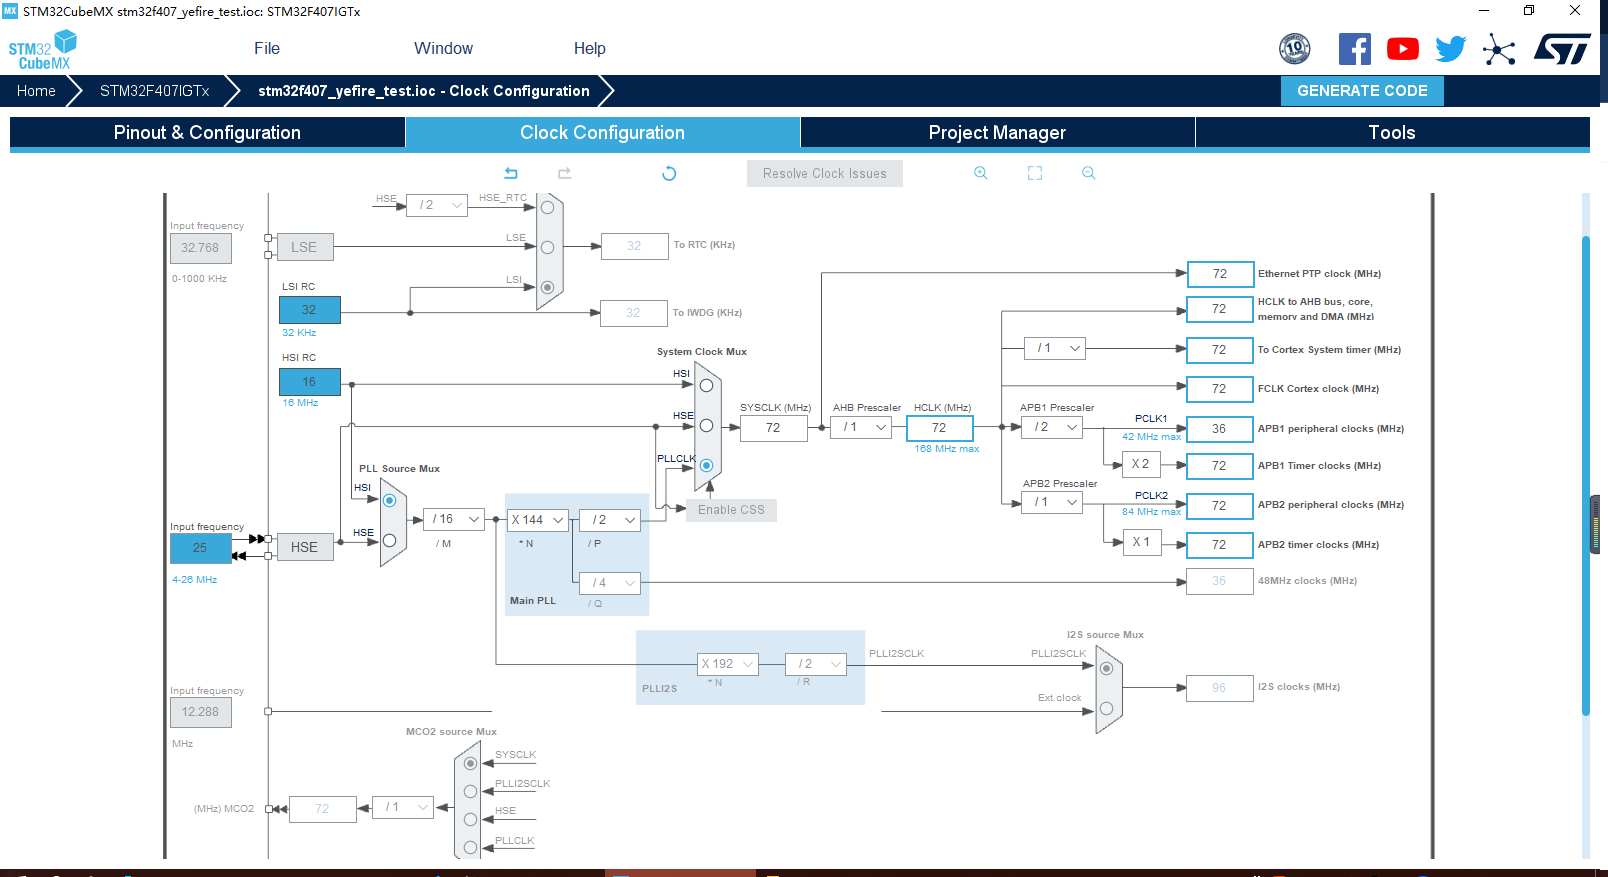Click the Clock Configuration file breadcrumb
The height and width of the screenshot is (877, 1608).
424,91
